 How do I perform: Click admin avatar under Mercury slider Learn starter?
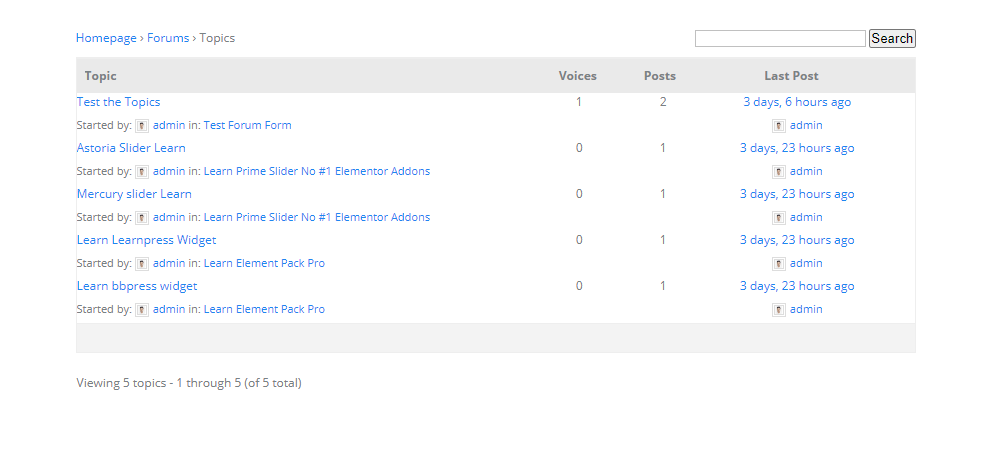click(x=142, y=218)
